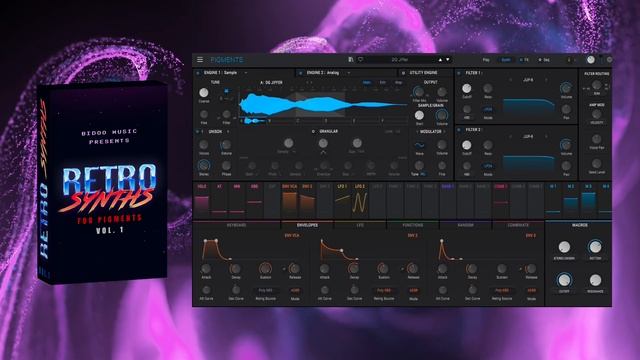Click the Output Filter Mix knob

coord(419,92)
